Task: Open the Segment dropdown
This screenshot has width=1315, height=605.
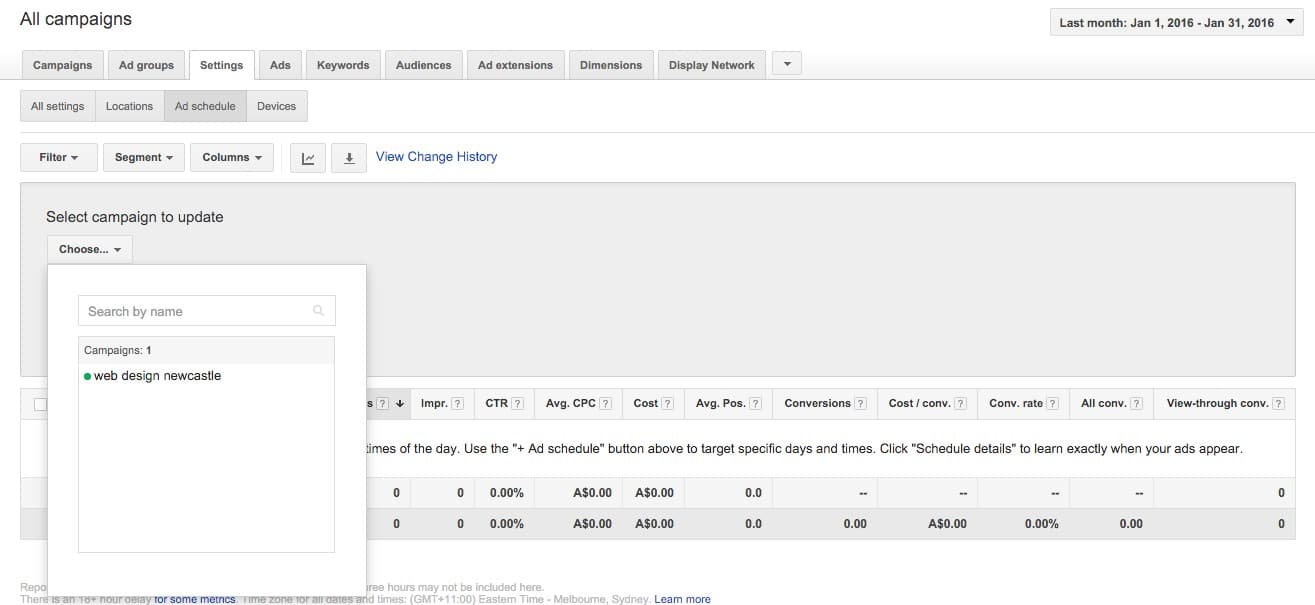Action: [143, 157]
